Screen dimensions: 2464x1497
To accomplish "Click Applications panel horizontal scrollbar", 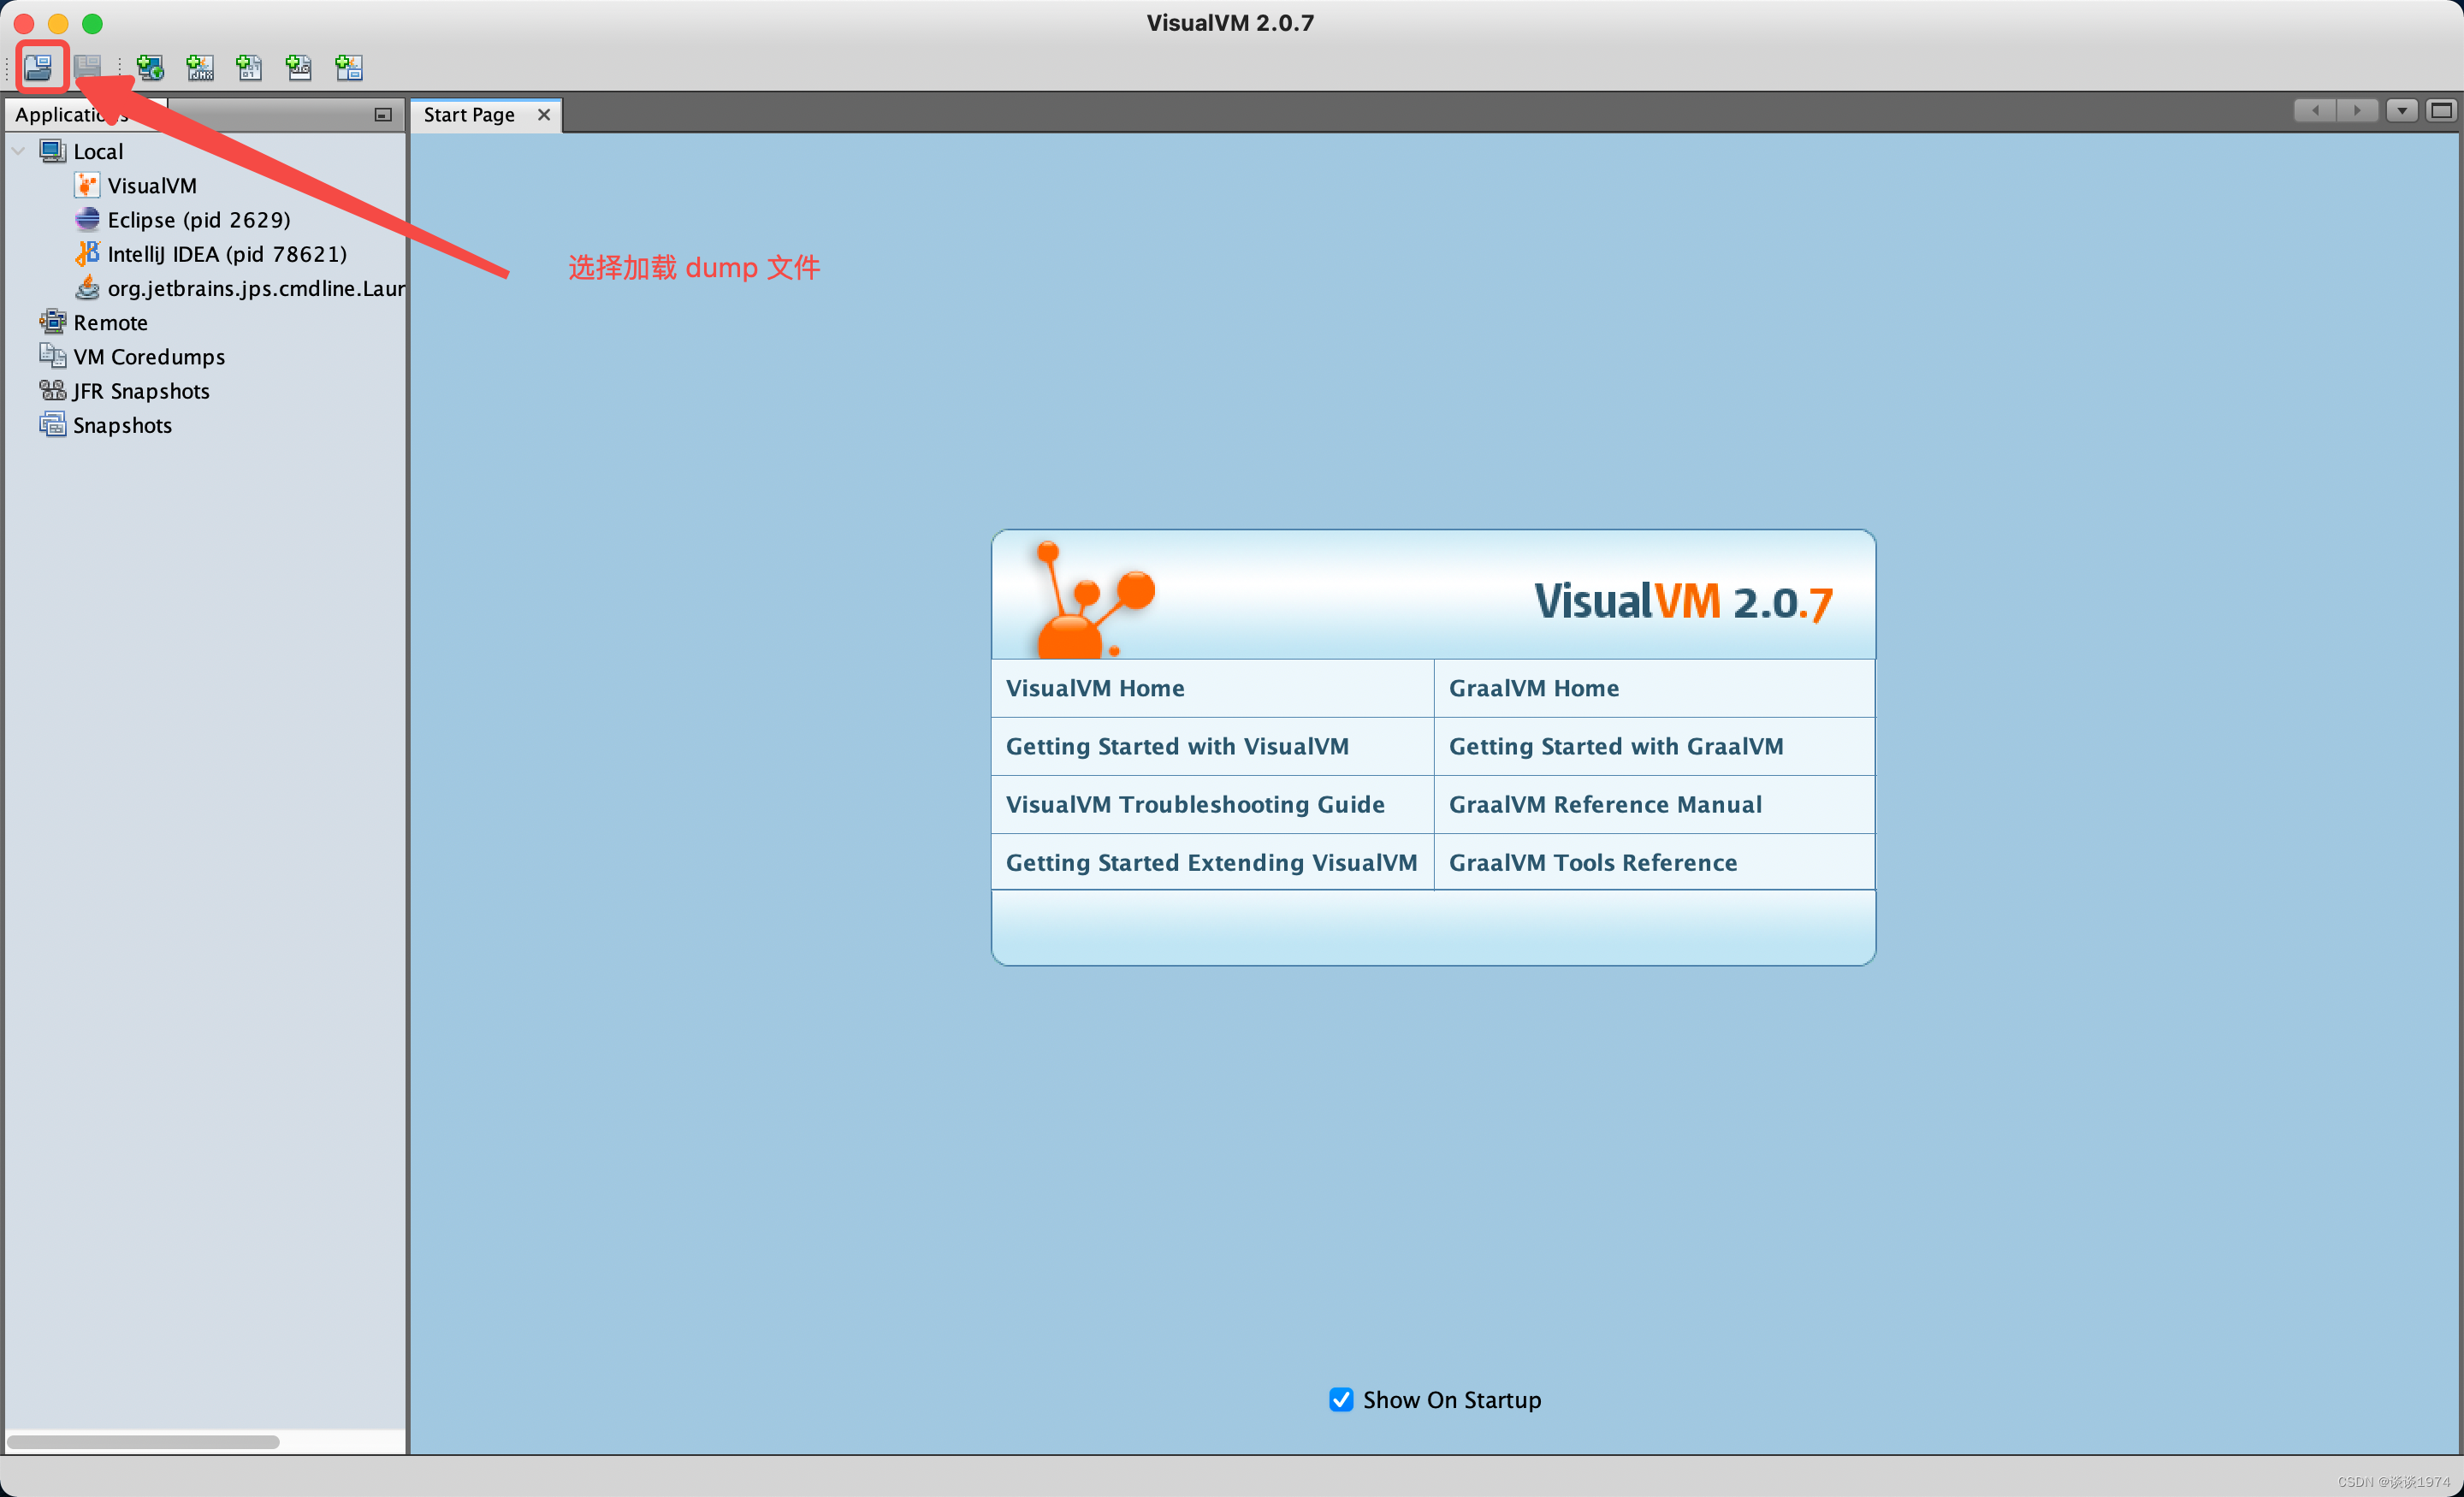I will click(x=143, y=1441).
